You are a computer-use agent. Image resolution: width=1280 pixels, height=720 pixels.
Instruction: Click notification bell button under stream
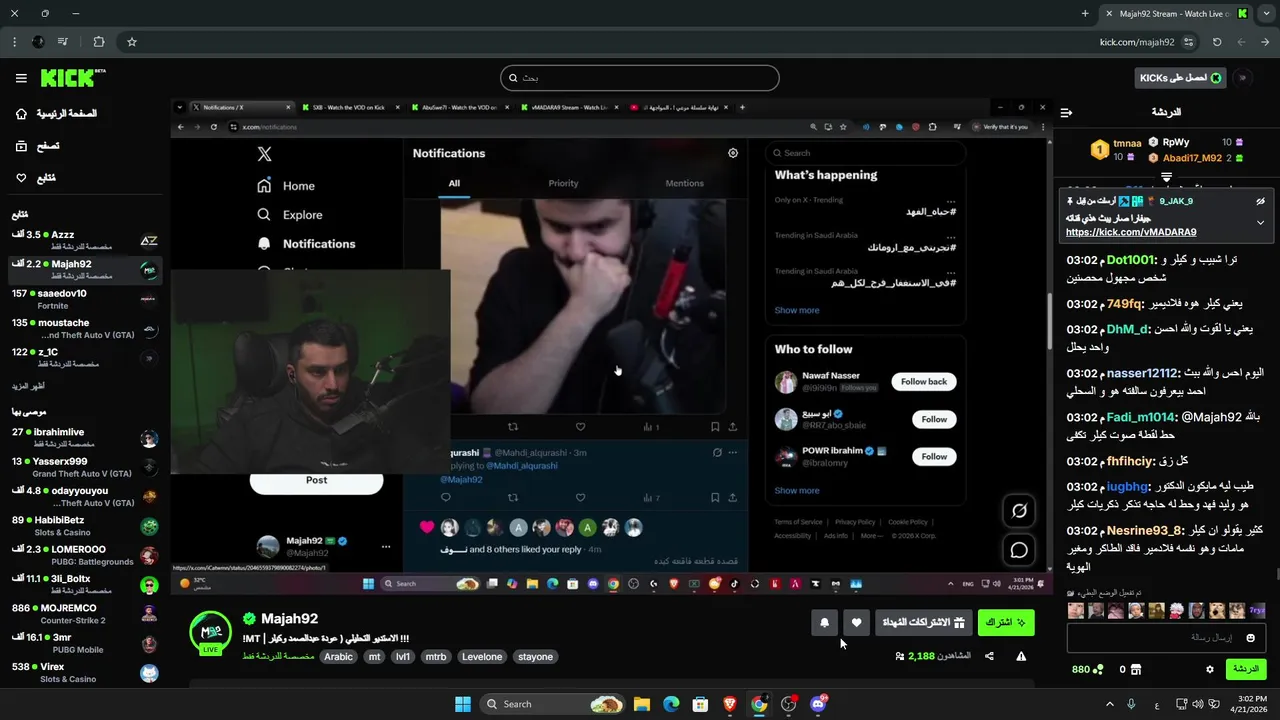[824, 623]
